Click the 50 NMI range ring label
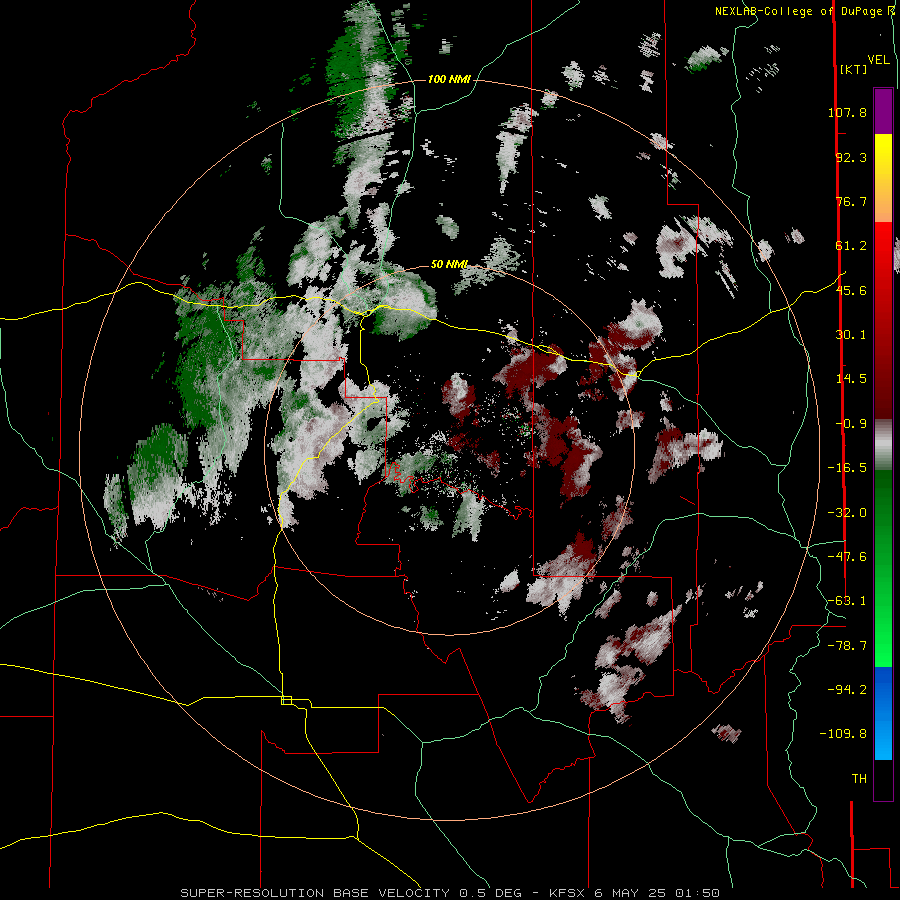Image resolution: width=900 pixels, height=900 pixels. (449, 265)
